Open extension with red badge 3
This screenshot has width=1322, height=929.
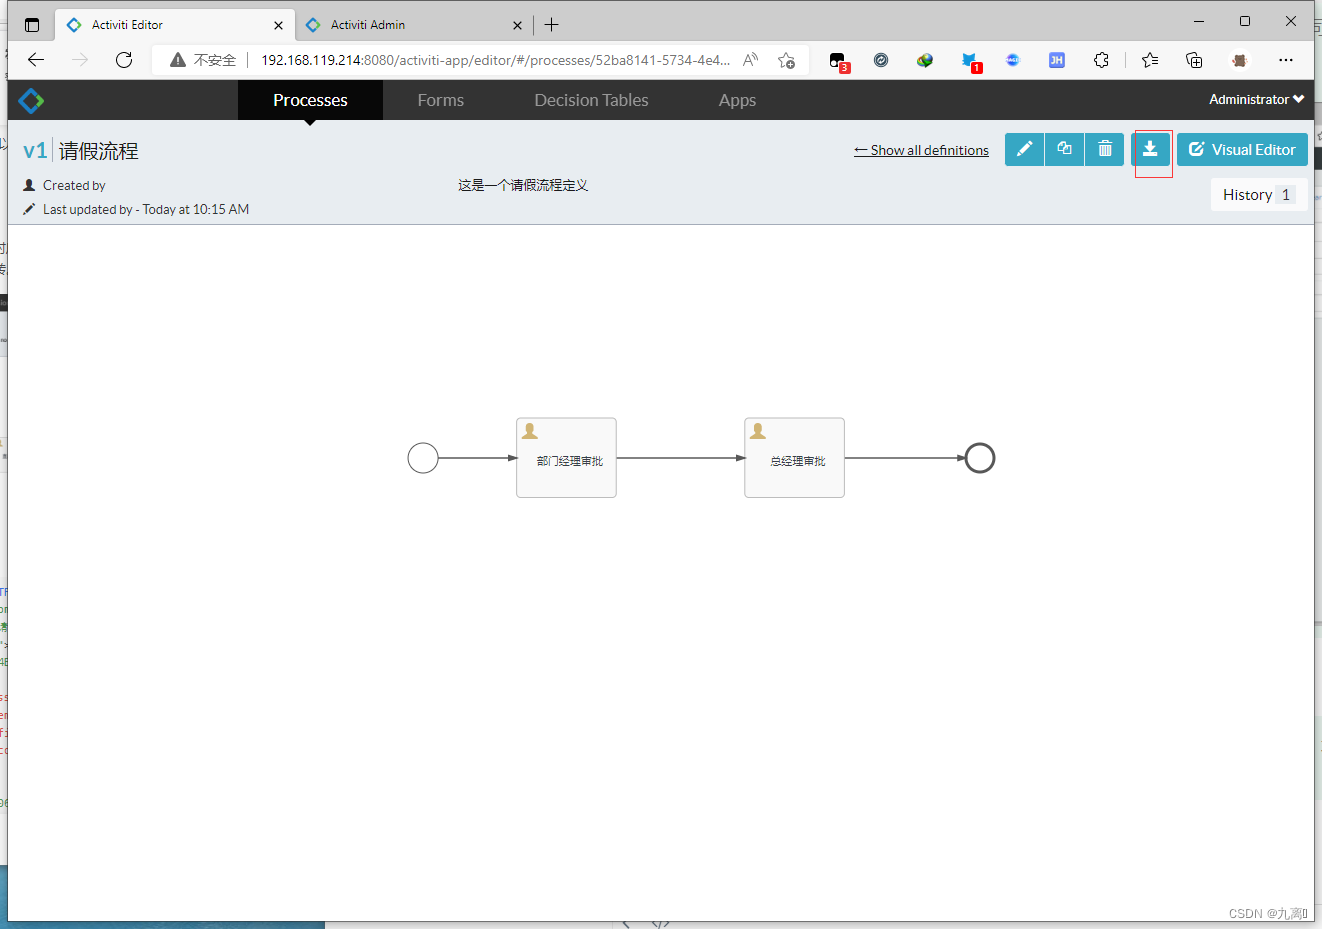point(839,61)
